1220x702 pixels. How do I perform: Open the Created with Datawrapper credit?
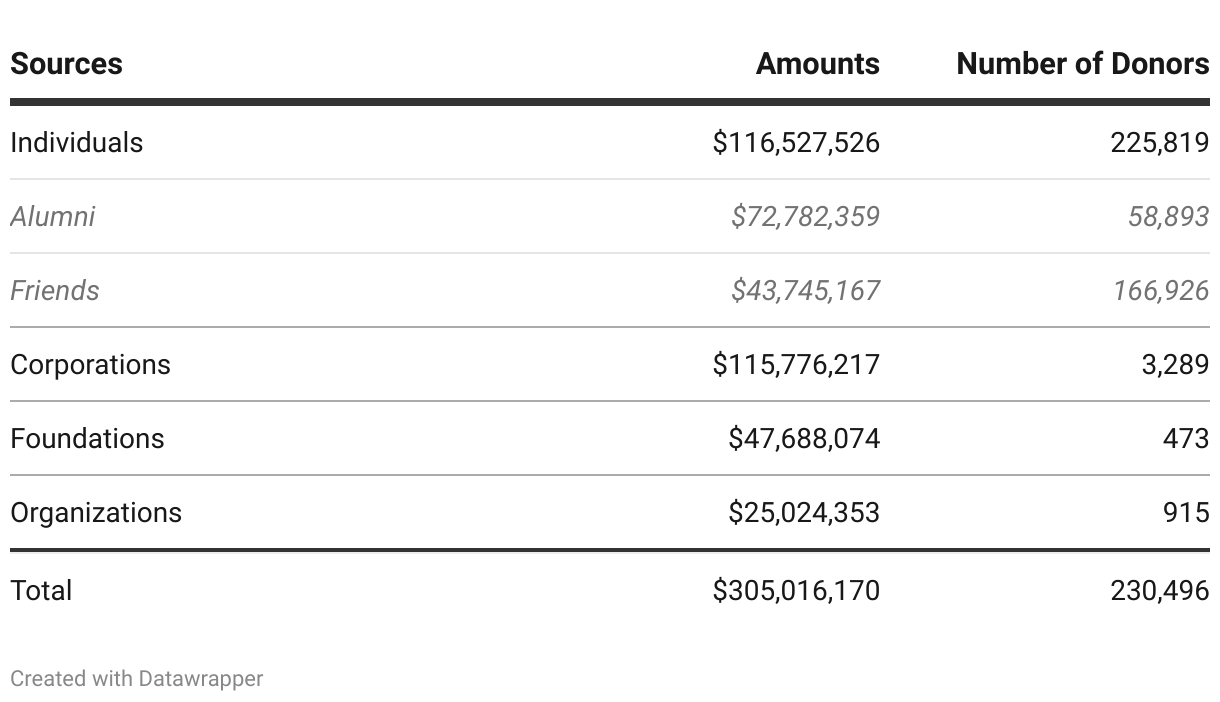(137, 678)
